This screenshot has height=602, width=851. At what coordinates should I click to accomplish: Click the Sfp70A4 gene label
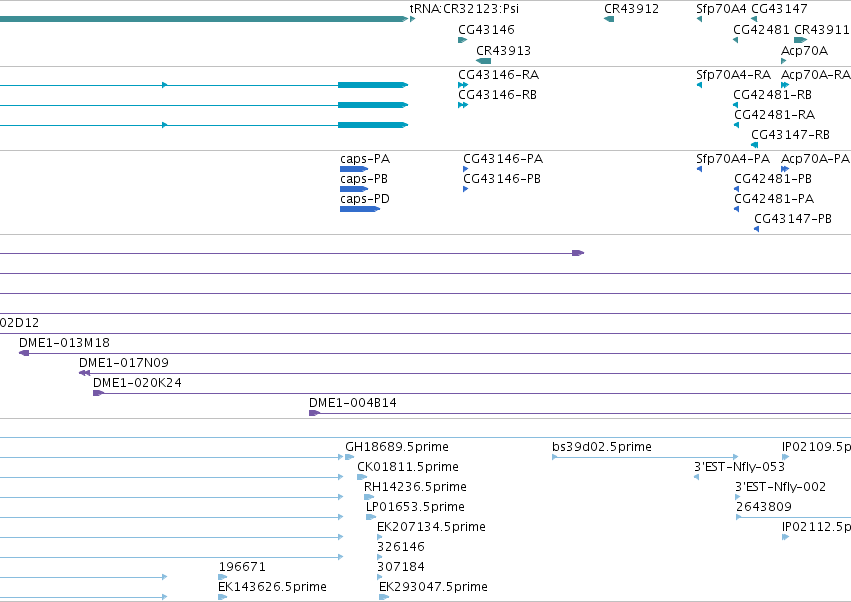coord(721,9)
